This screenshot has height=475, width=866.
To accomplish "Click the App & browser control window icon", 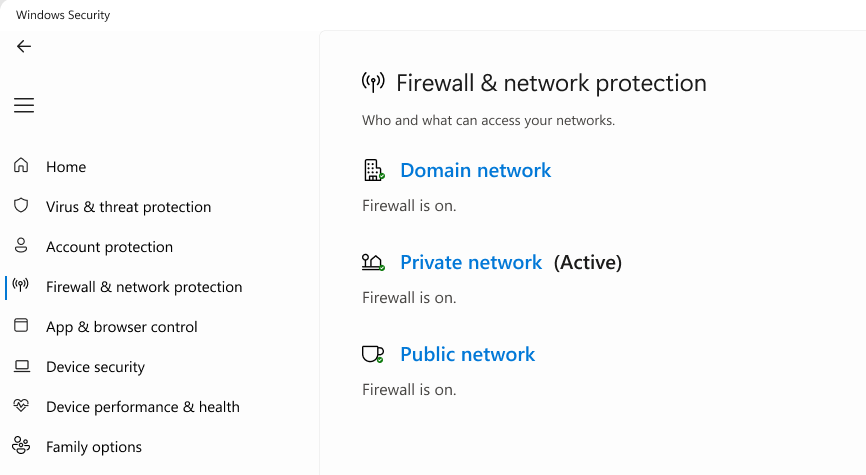I will 21,326.
